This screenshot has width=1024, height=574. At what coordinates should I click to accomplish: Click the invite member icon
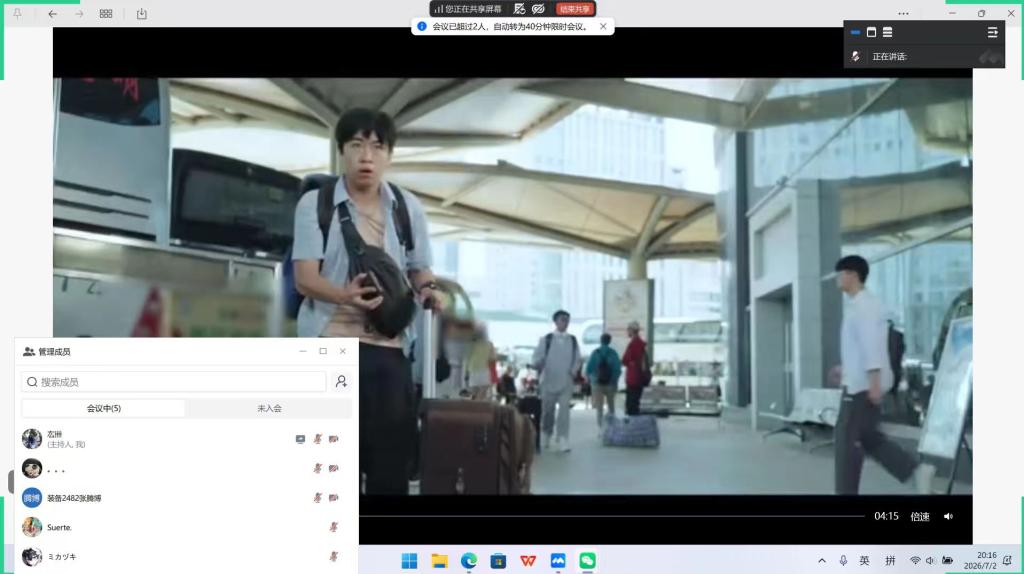click(x=341, y=381)
